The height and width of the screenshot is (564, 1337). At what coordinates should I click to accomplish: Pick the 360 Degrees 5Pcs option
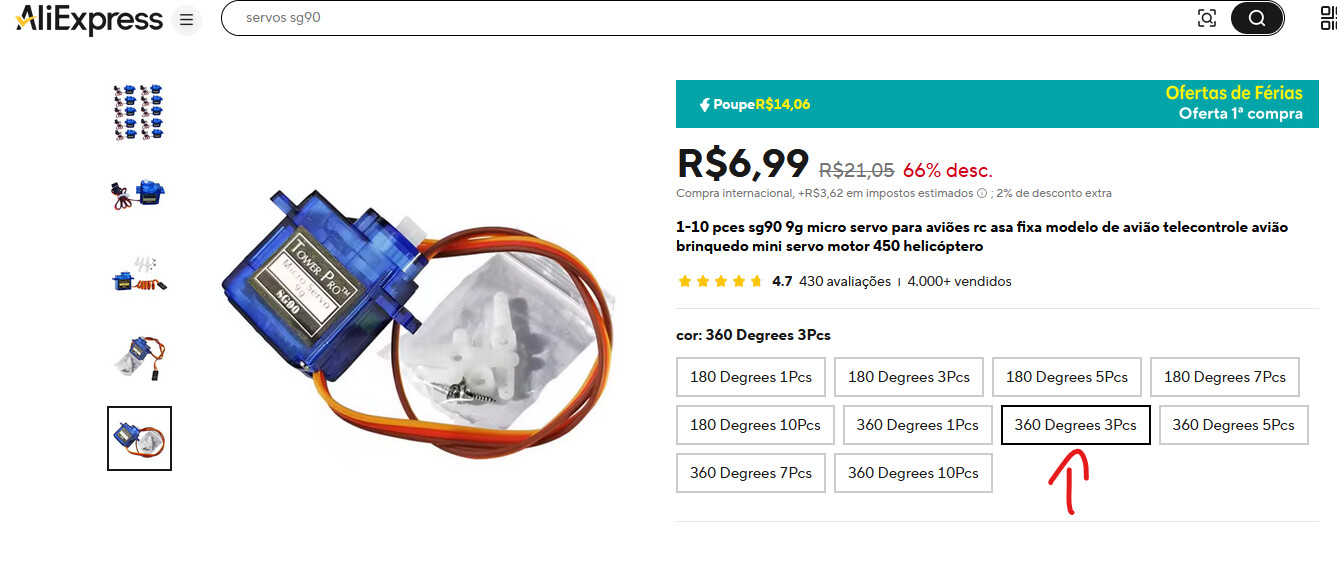1233,425
